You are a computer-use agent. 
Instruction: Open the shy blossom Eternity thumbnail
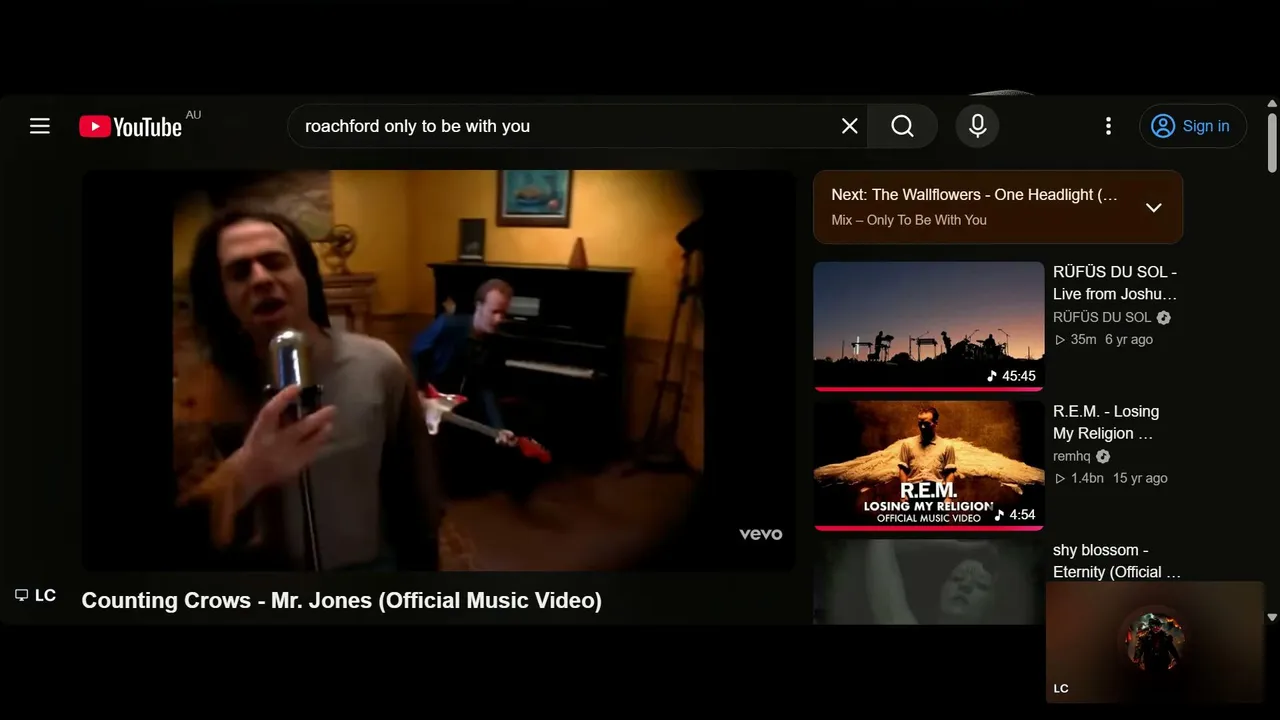pyautogui.click(x=929, y=582)
